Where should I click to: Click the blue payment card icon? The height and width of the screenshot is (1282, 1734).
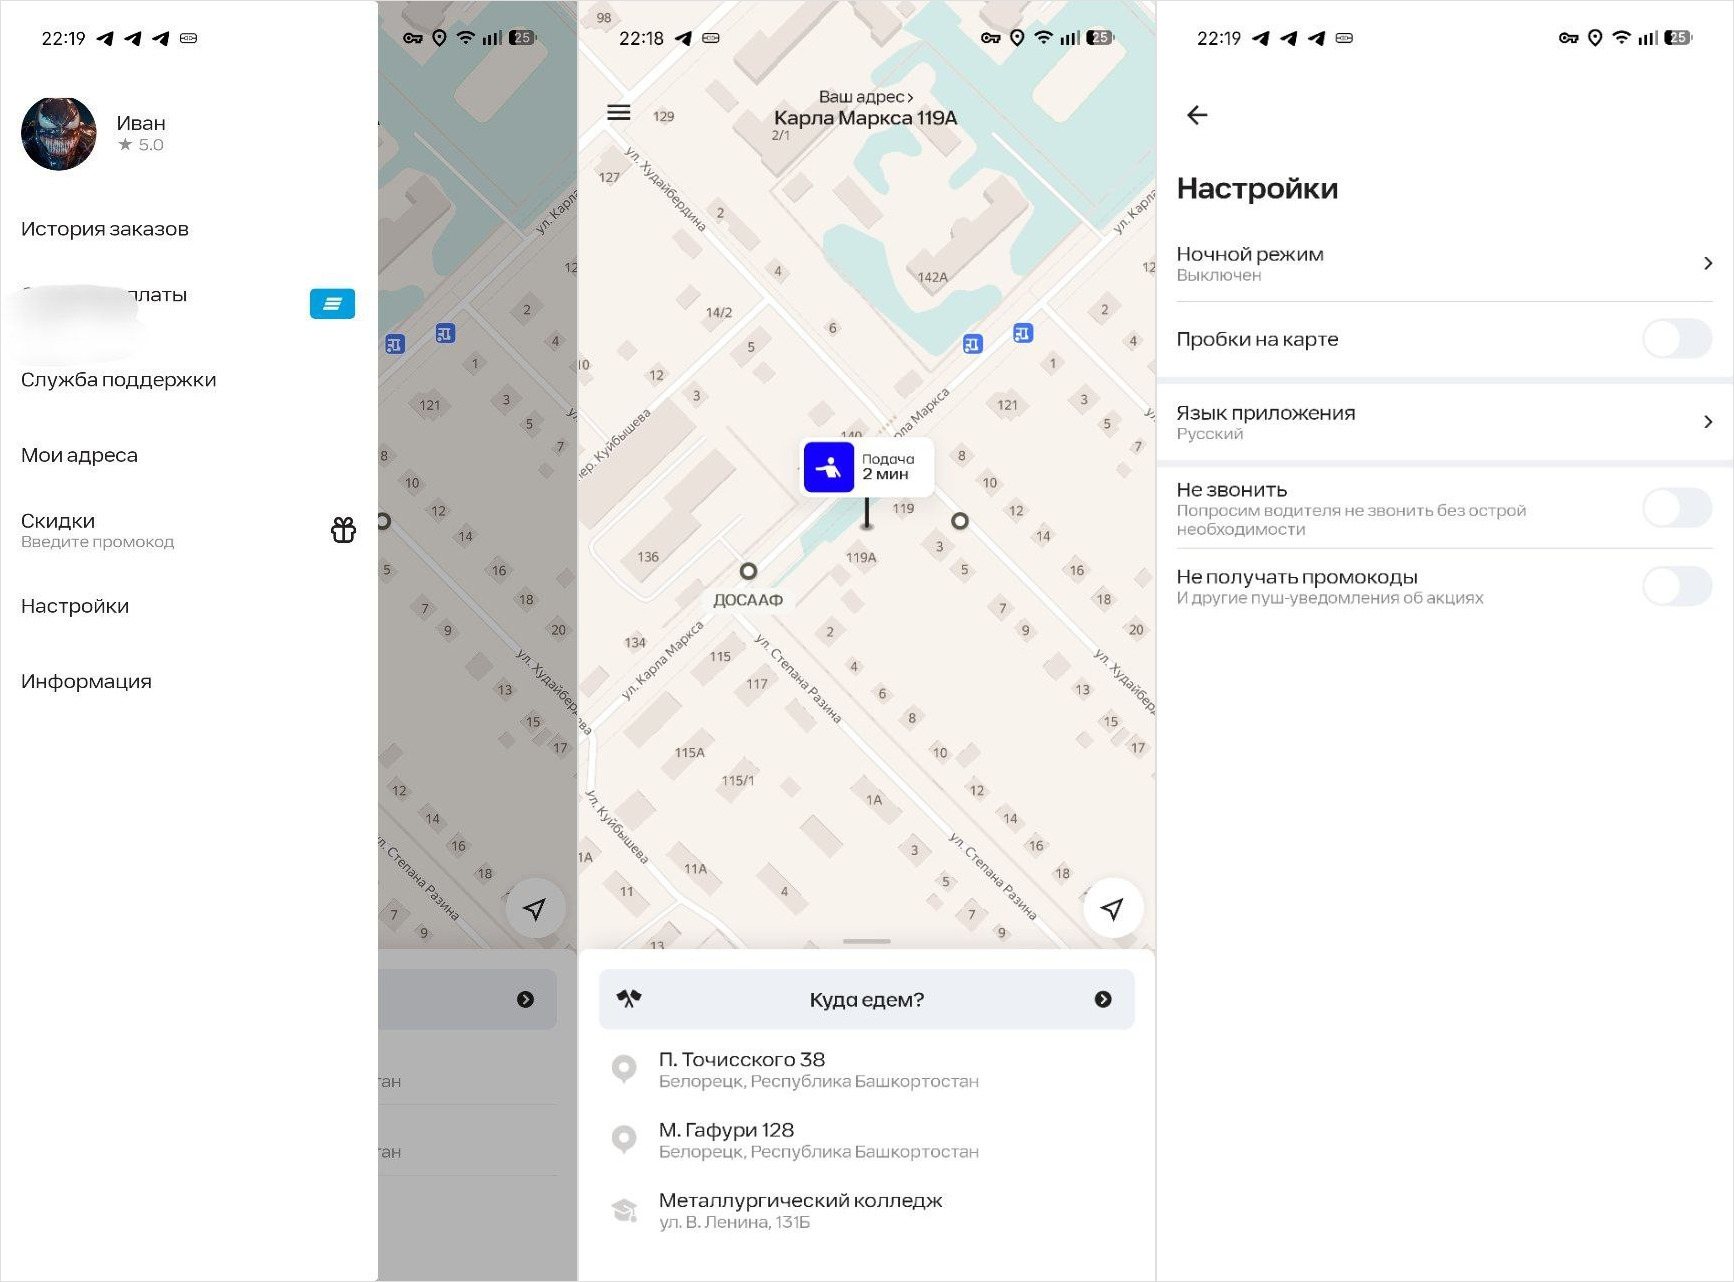[x=332, y=303]
